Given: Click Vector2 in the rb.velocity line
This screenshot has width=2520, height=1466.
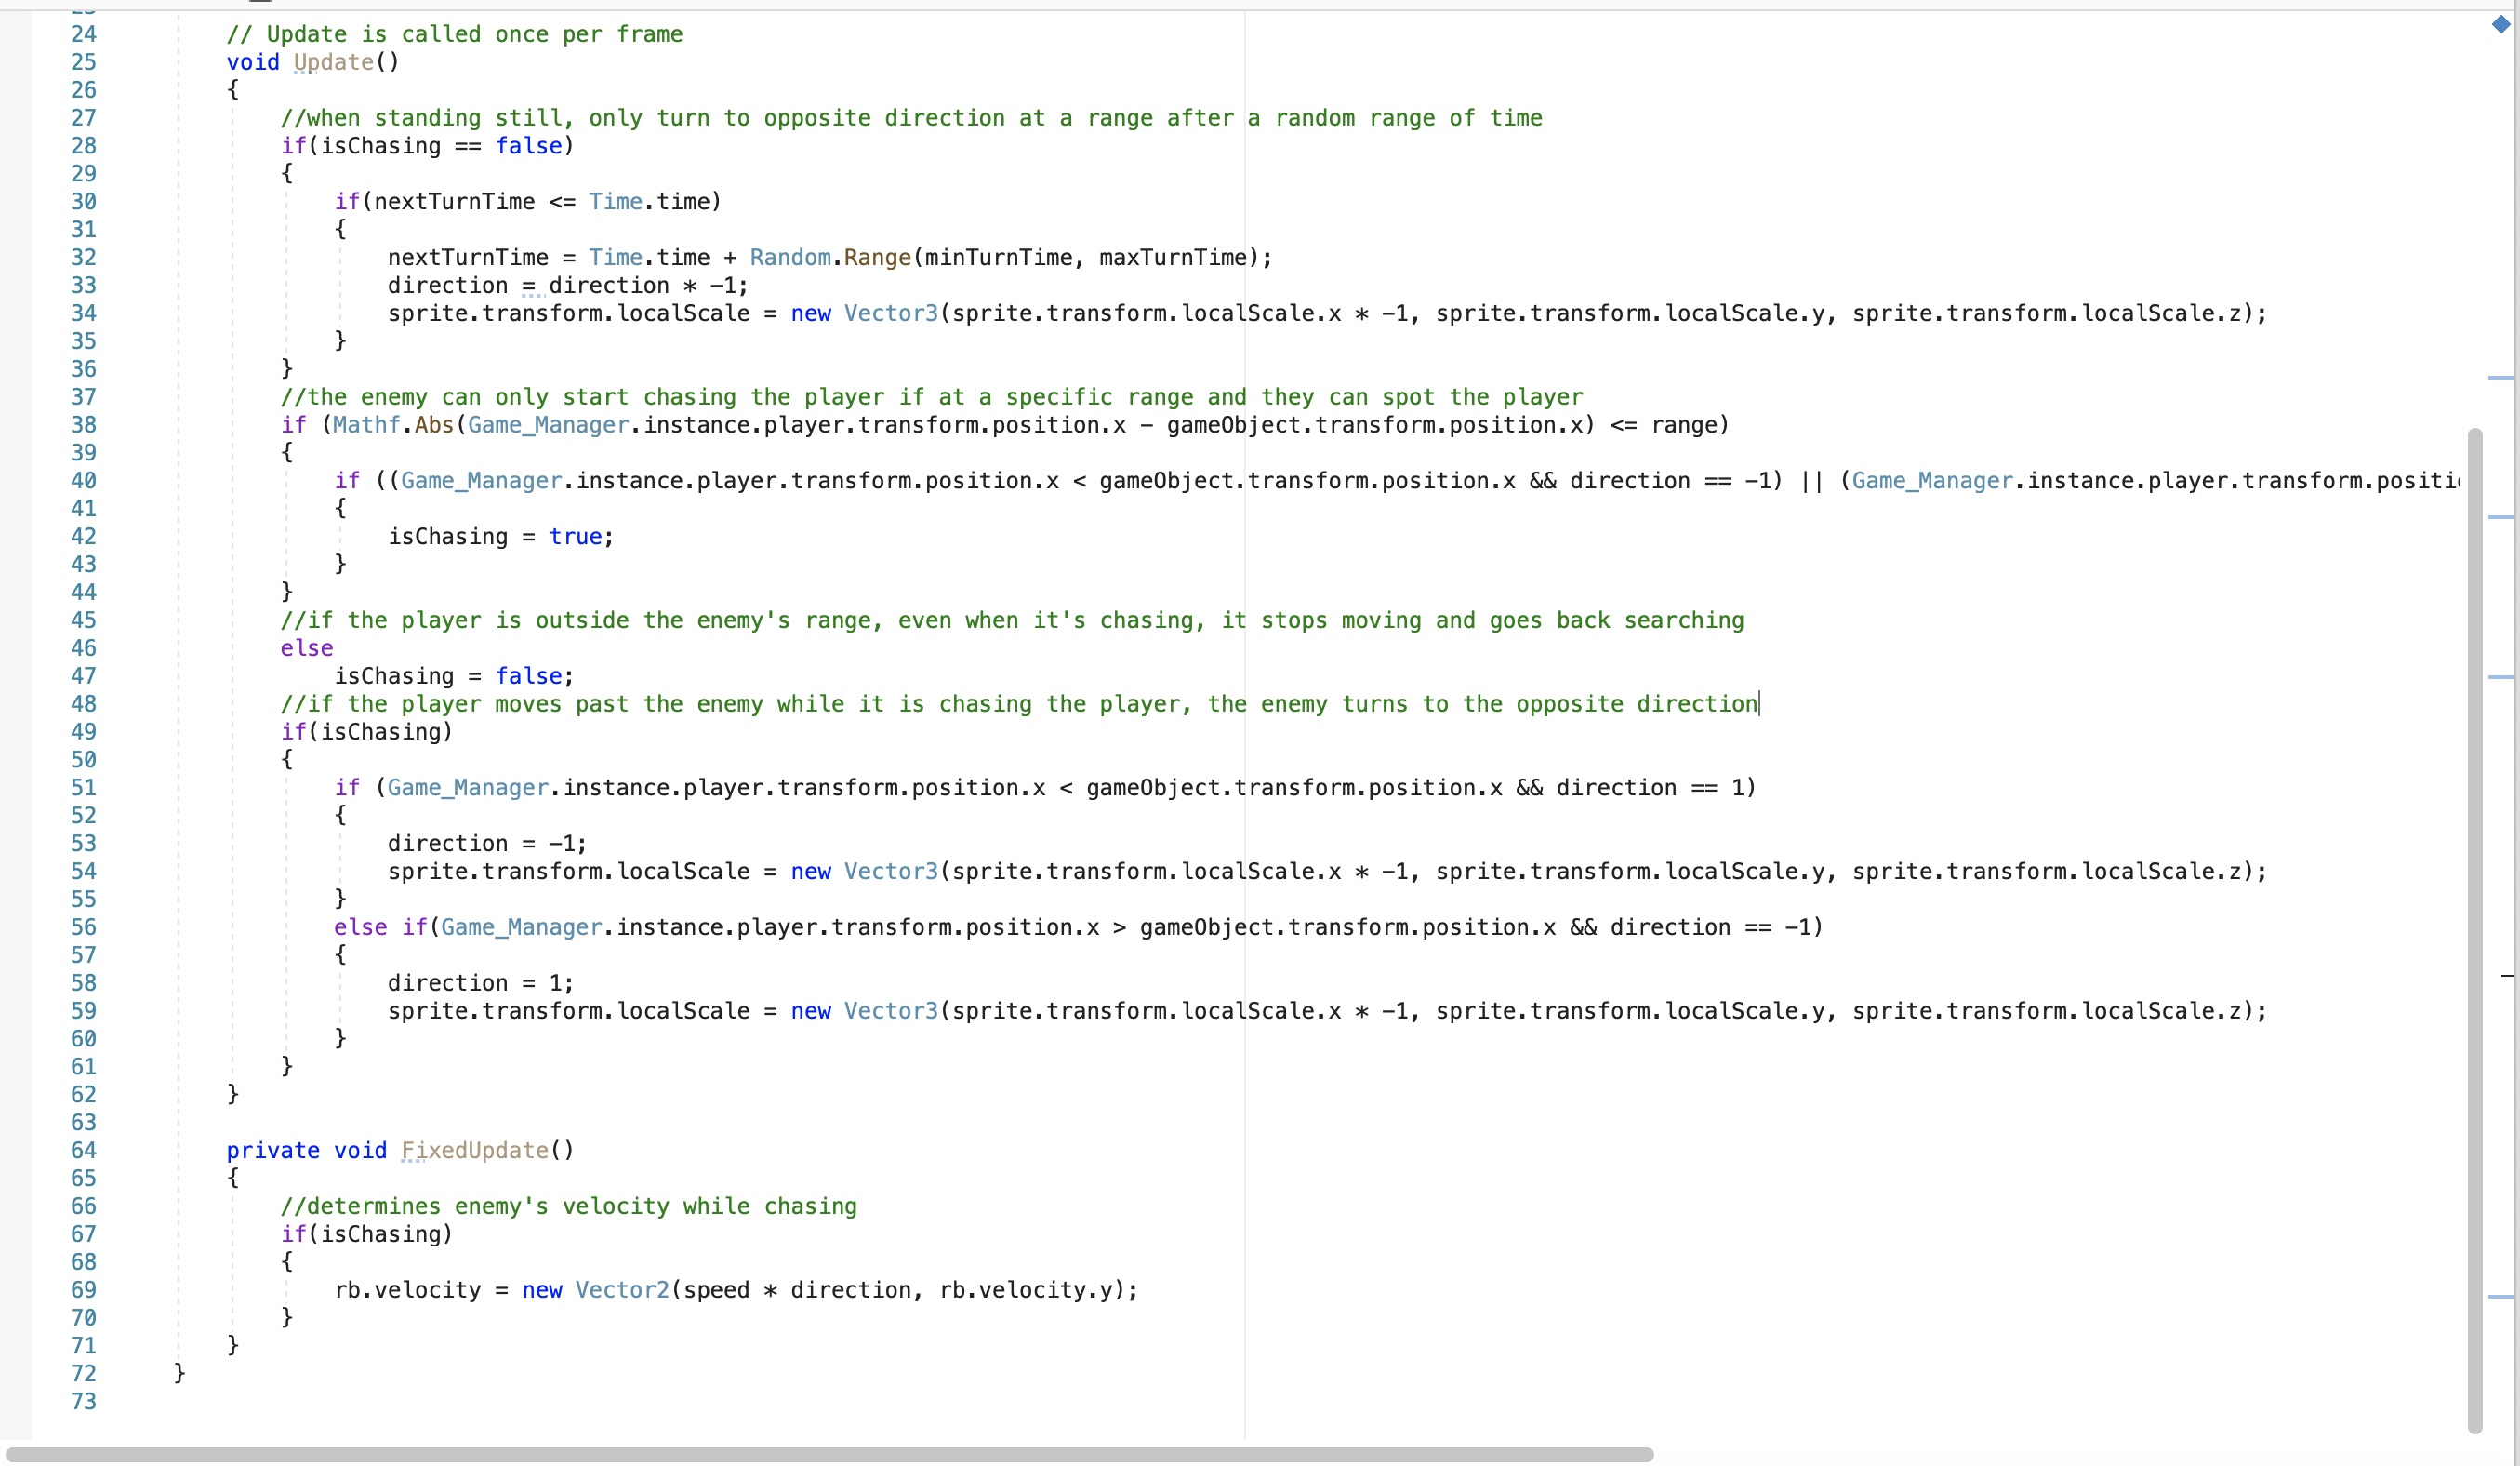Looking at the screenshot, I should [621, 1290].
